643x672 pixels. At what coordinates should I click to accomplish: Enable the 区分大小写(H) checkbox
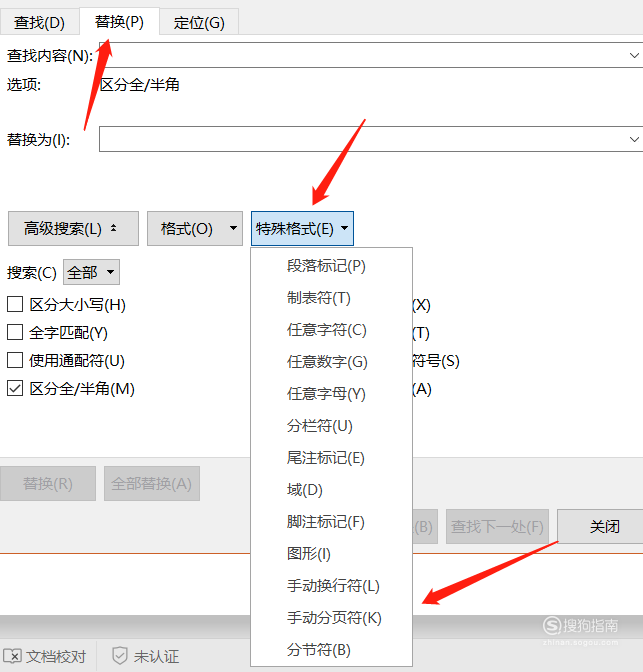pos(15,305)
